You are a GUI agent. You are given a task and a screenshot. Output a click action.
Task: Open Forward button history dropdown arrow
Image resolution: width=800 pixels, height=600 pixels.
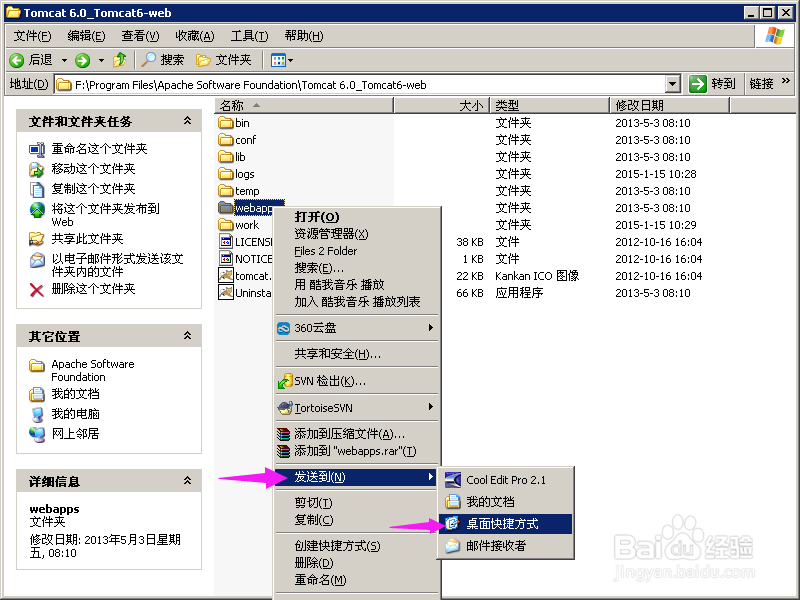click(x=101, y=60)
